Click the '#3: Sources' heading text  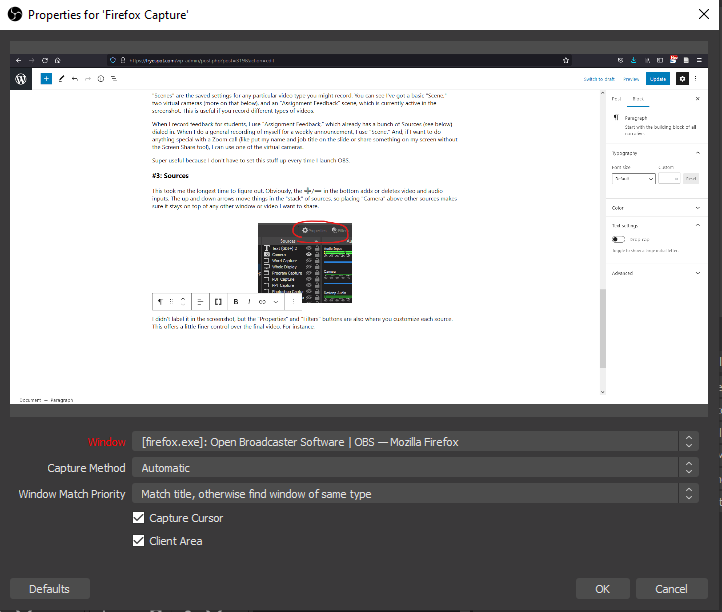(x=170, y=176)
